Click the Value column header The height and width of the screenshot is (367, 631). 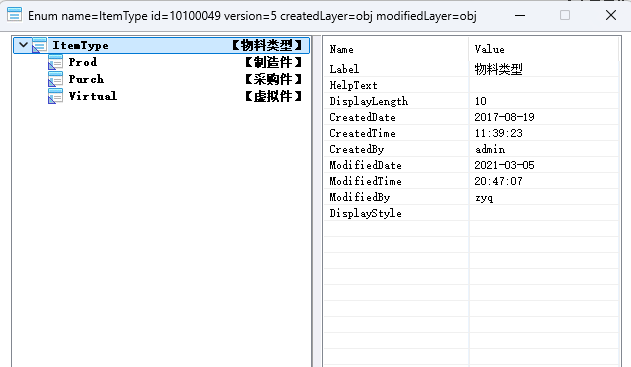point(544,49)
